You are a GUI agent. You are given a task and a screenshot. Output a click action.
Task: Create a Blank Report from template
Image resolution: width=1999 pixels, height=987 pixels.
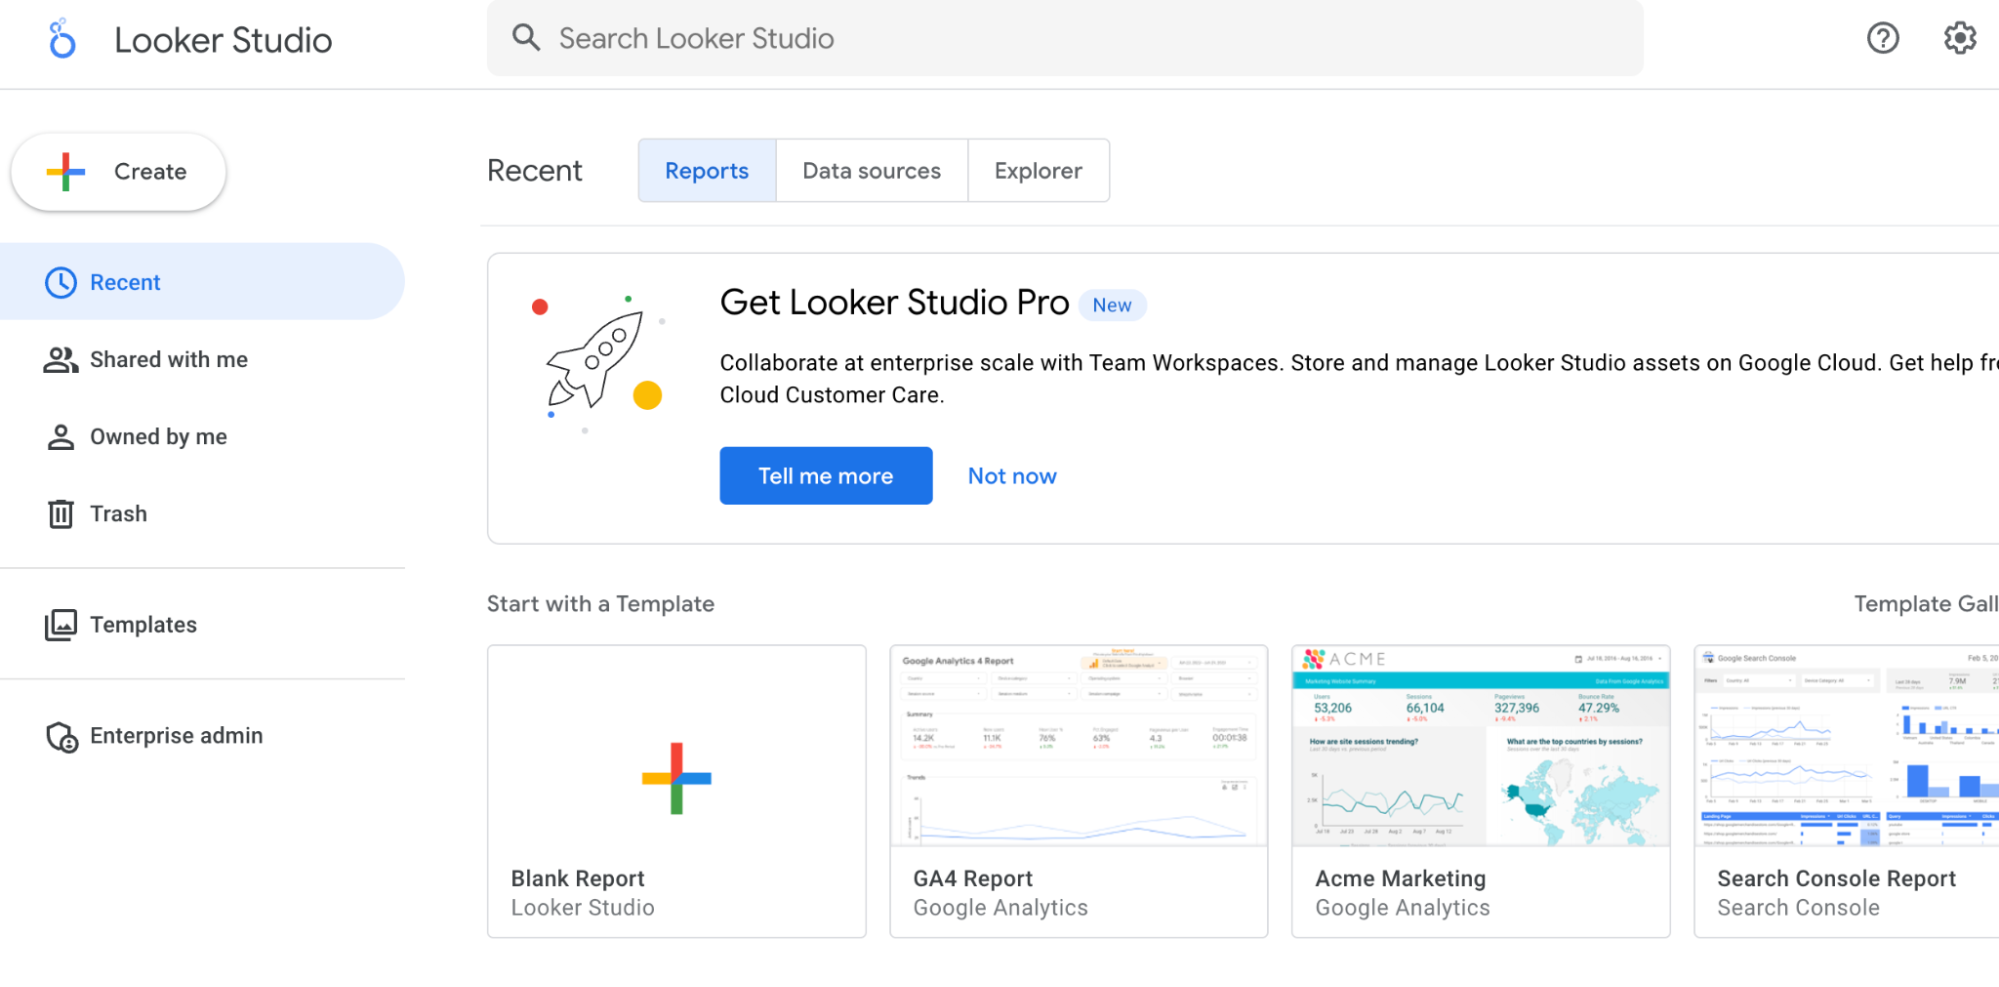[676, 790]
